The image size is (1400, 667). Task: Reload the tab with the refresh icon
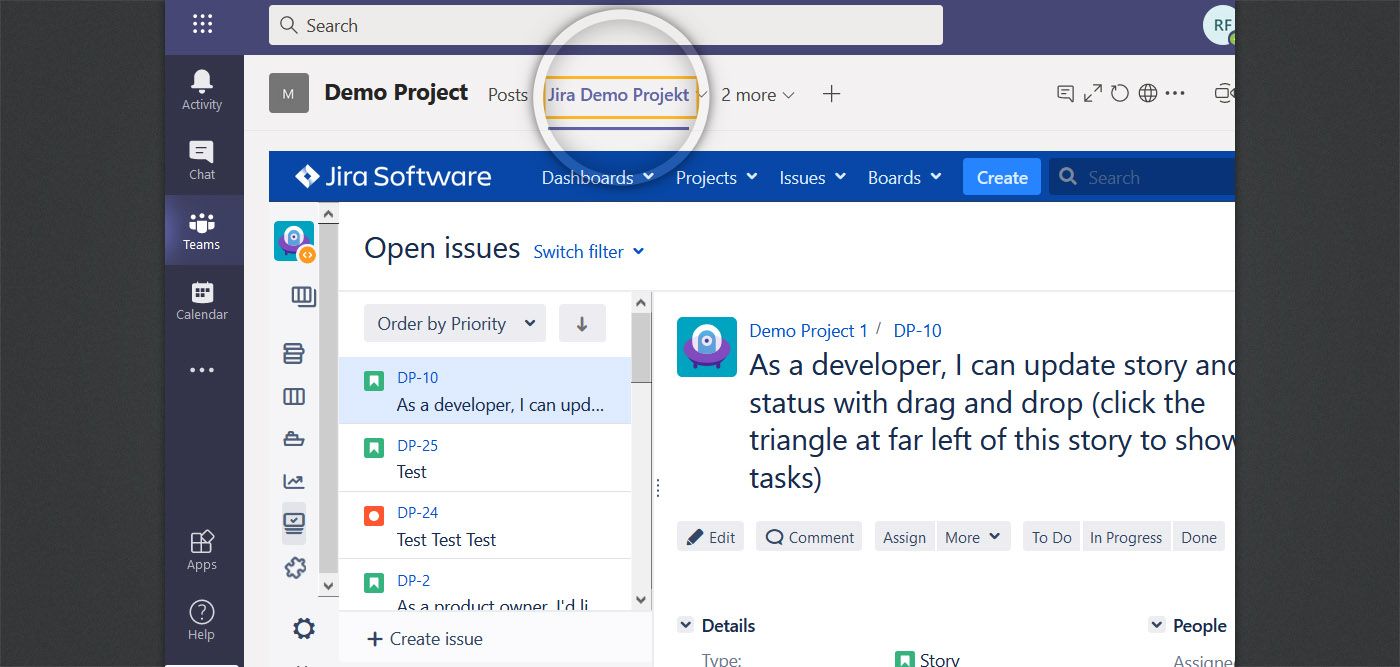click(x=1120, y=94)
